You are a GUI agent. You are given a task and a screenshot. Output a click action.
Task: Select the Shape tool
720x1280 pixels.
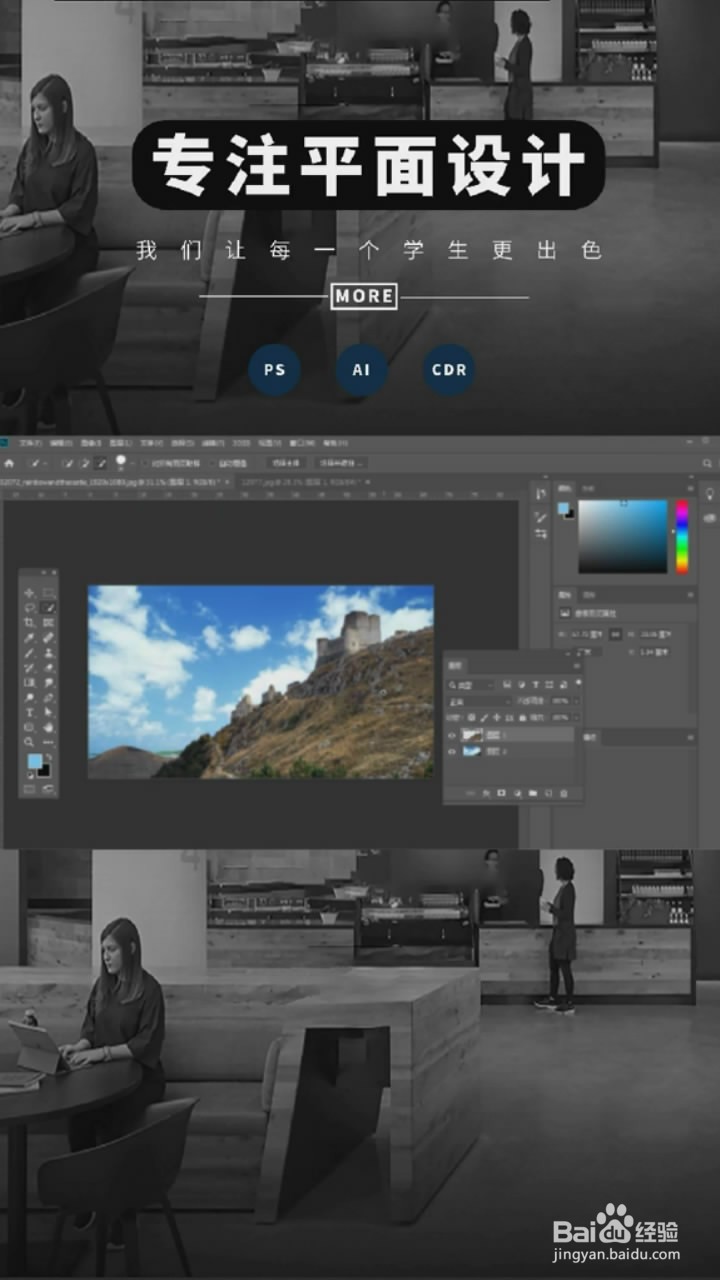(x=29, y=727)
